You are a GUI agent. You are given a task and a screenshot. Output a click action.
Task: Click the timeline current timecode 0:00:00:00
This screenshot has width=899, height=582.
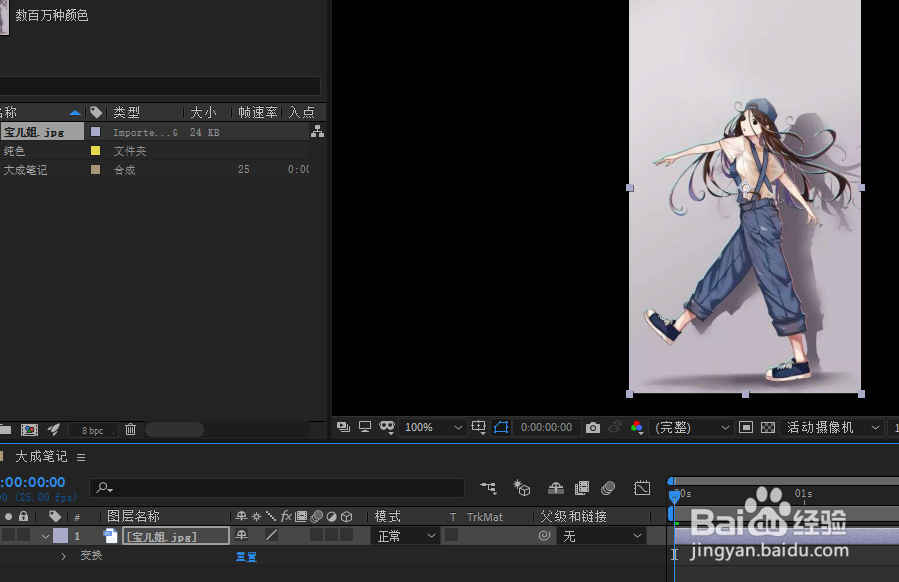pyautogui.click(x=33, y=482)
